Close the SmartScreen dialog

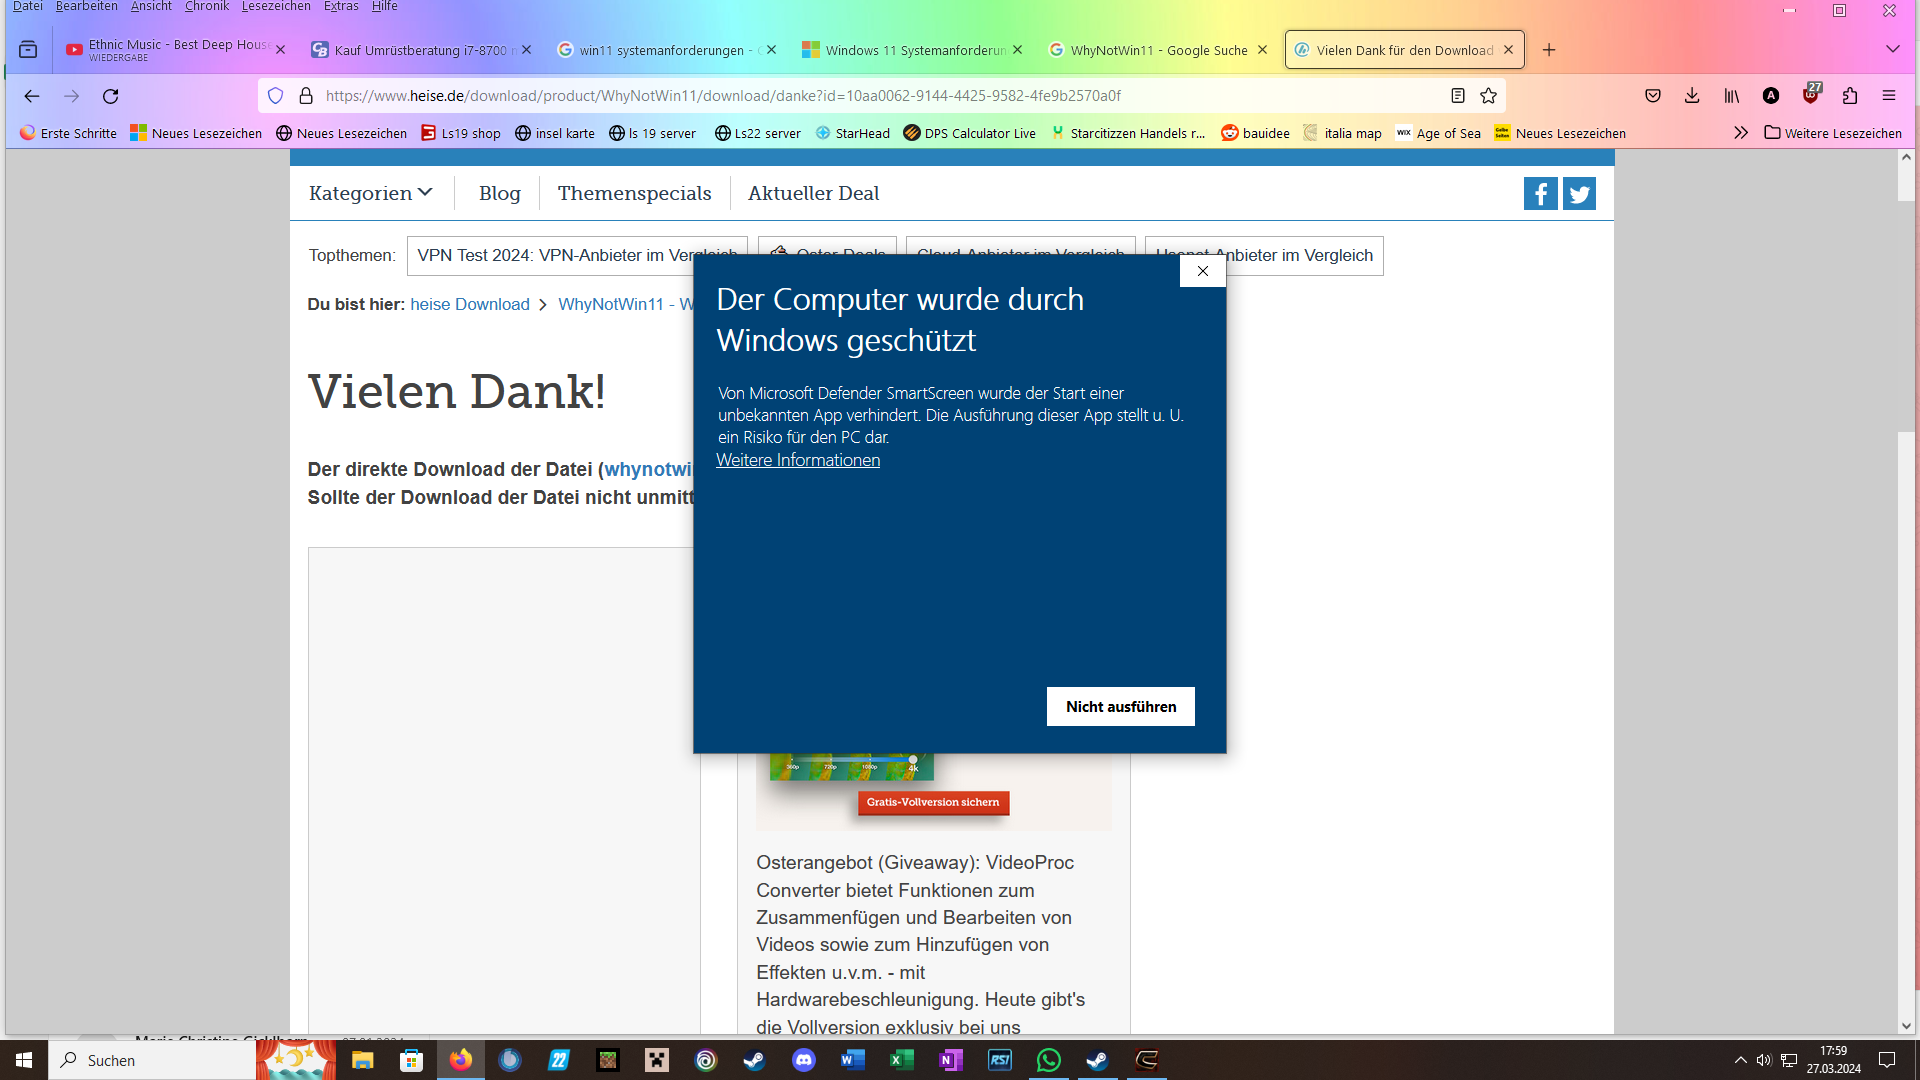(x=1203, y=271)
